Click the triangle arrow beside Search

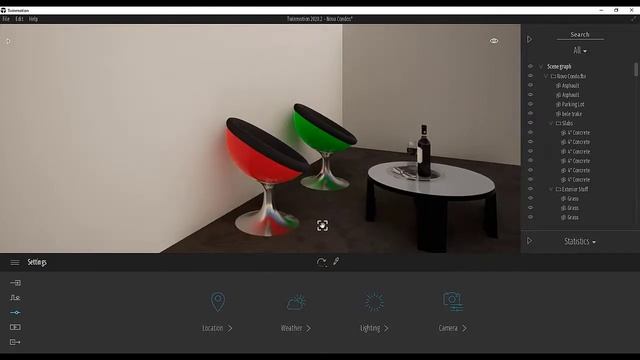click(x=529, y=40)
